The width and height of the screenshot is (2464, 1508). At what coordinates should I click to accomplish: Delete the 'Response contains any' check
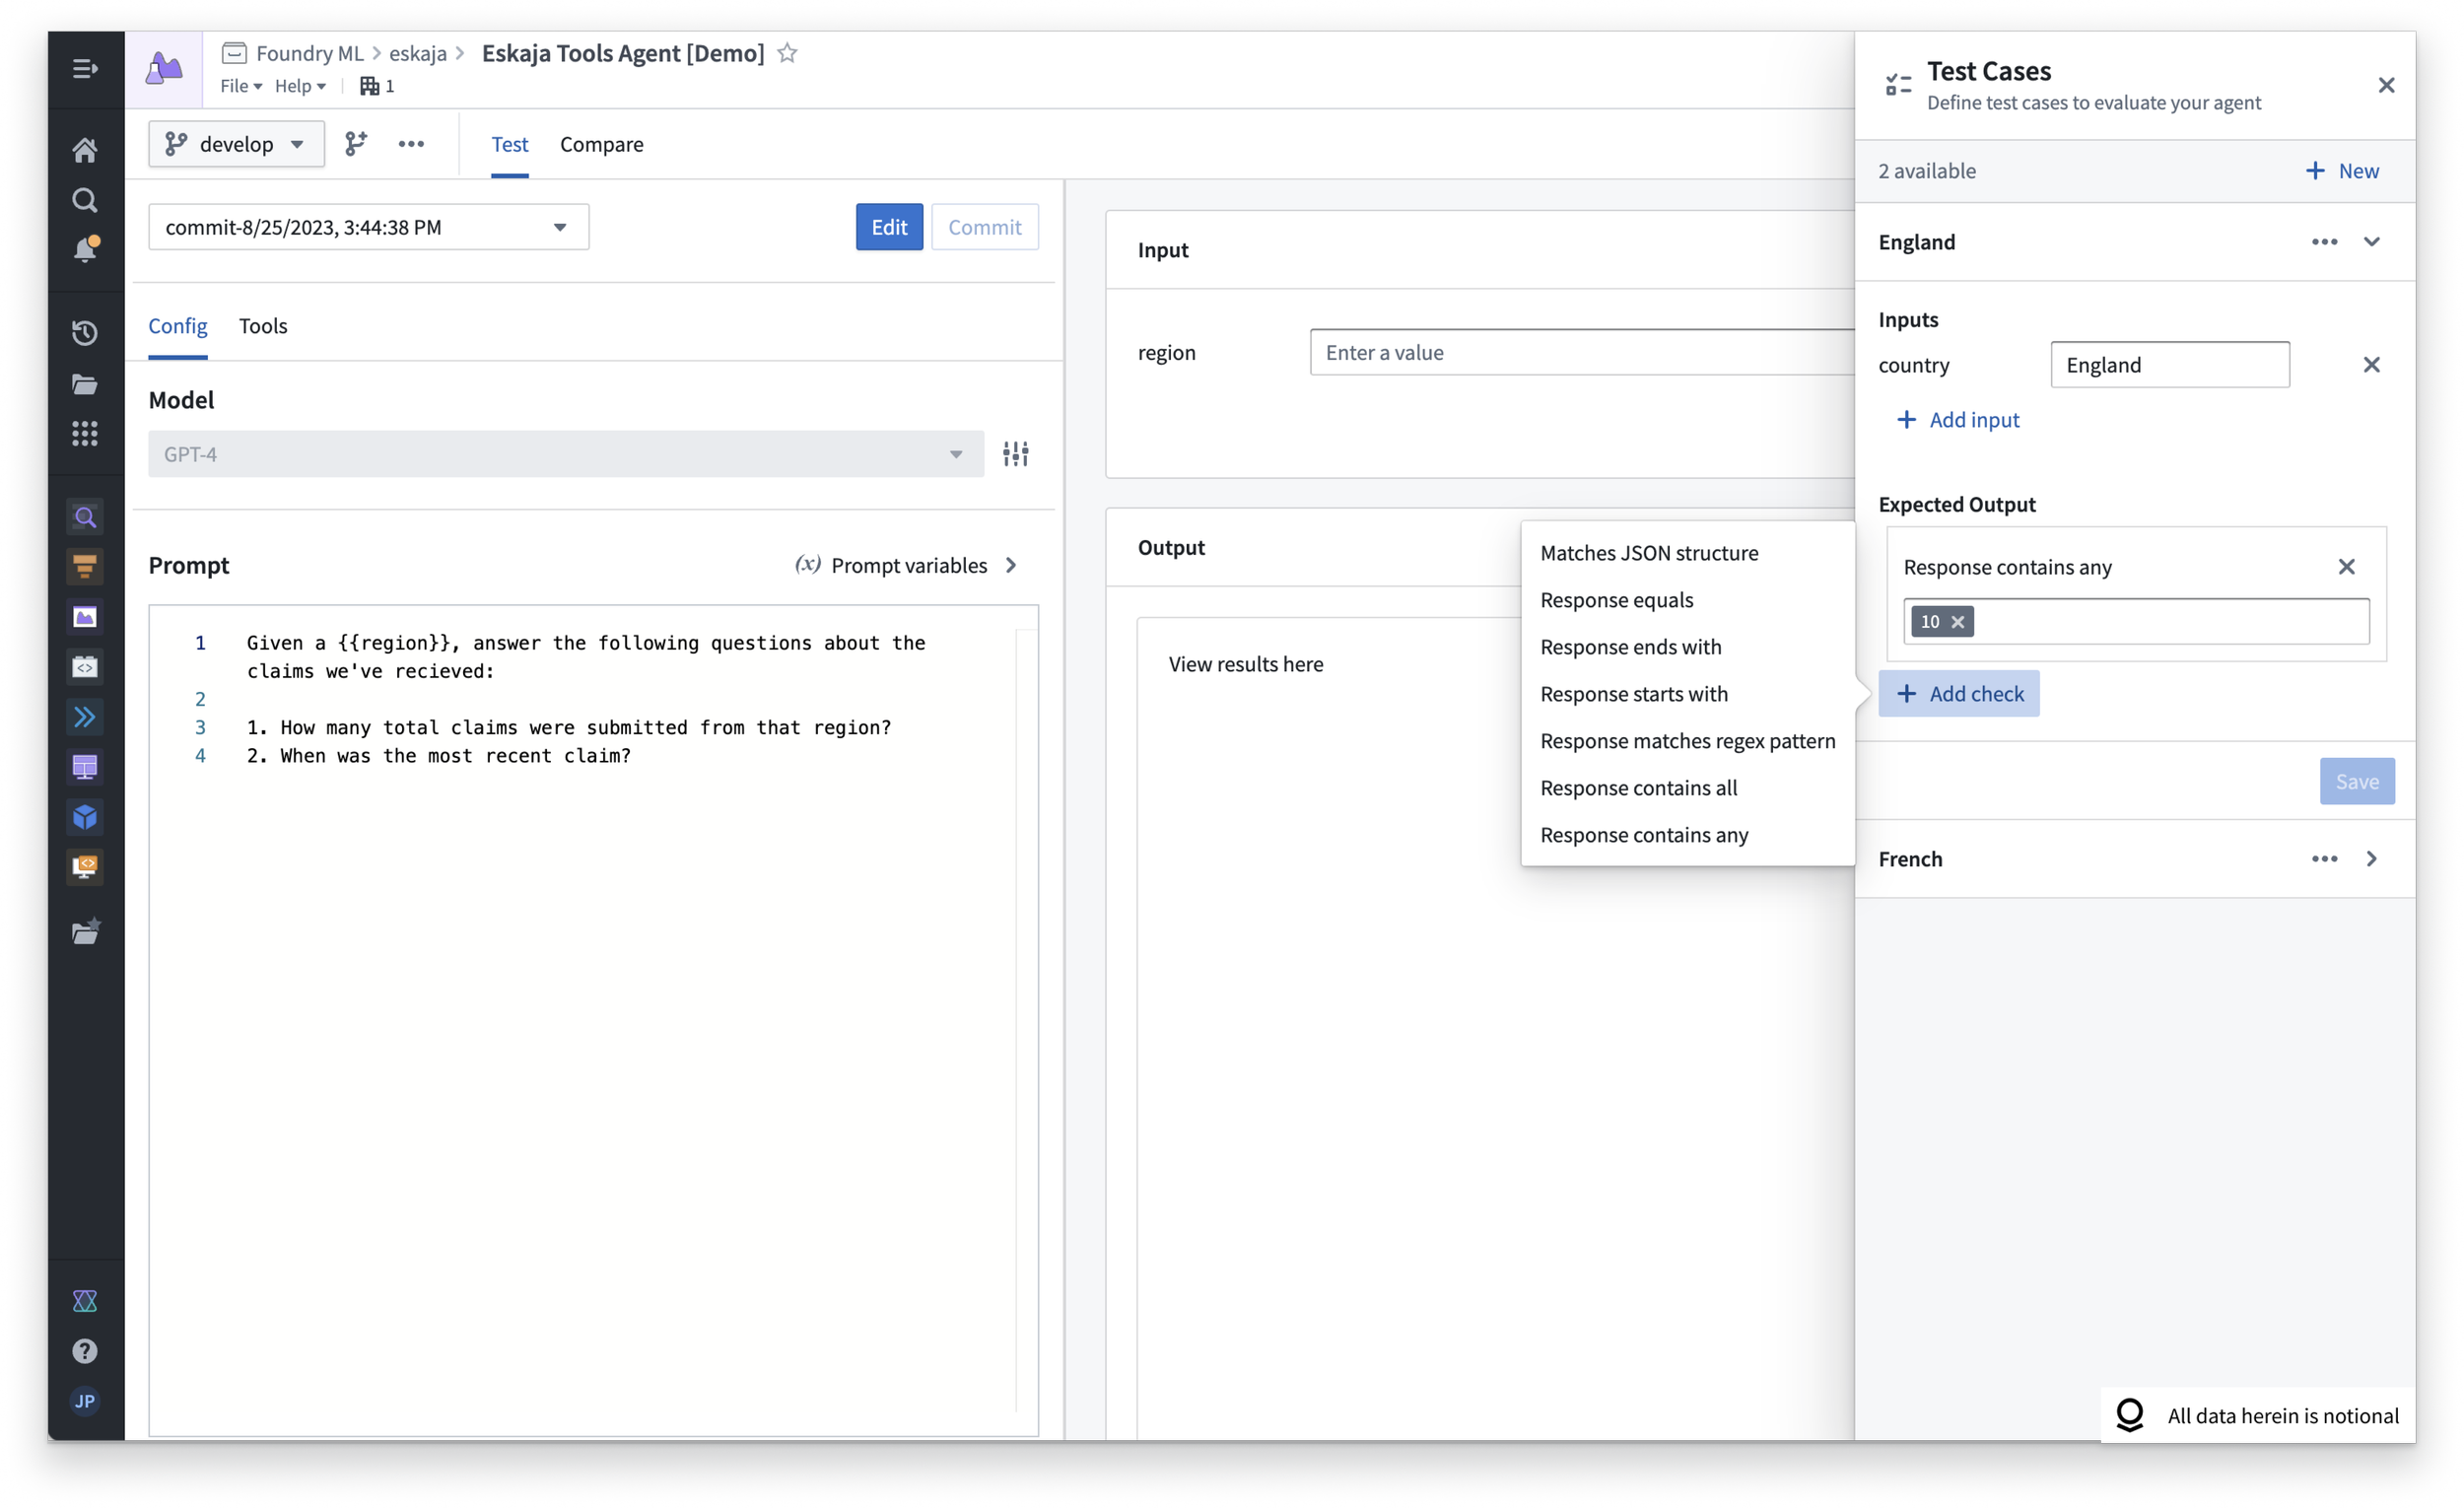(x=2346, y=567)
